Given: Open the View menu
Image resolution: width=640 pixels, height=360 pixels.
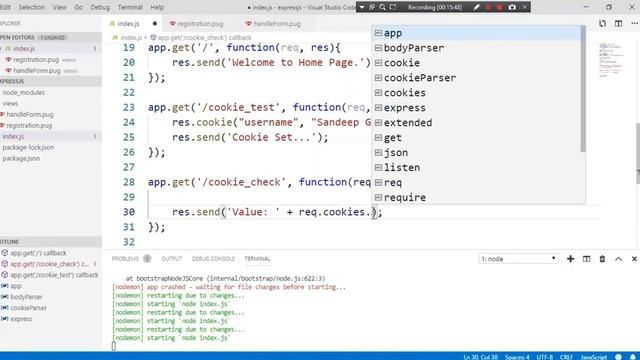Looking at the screenshot, I should pos(59,7).
